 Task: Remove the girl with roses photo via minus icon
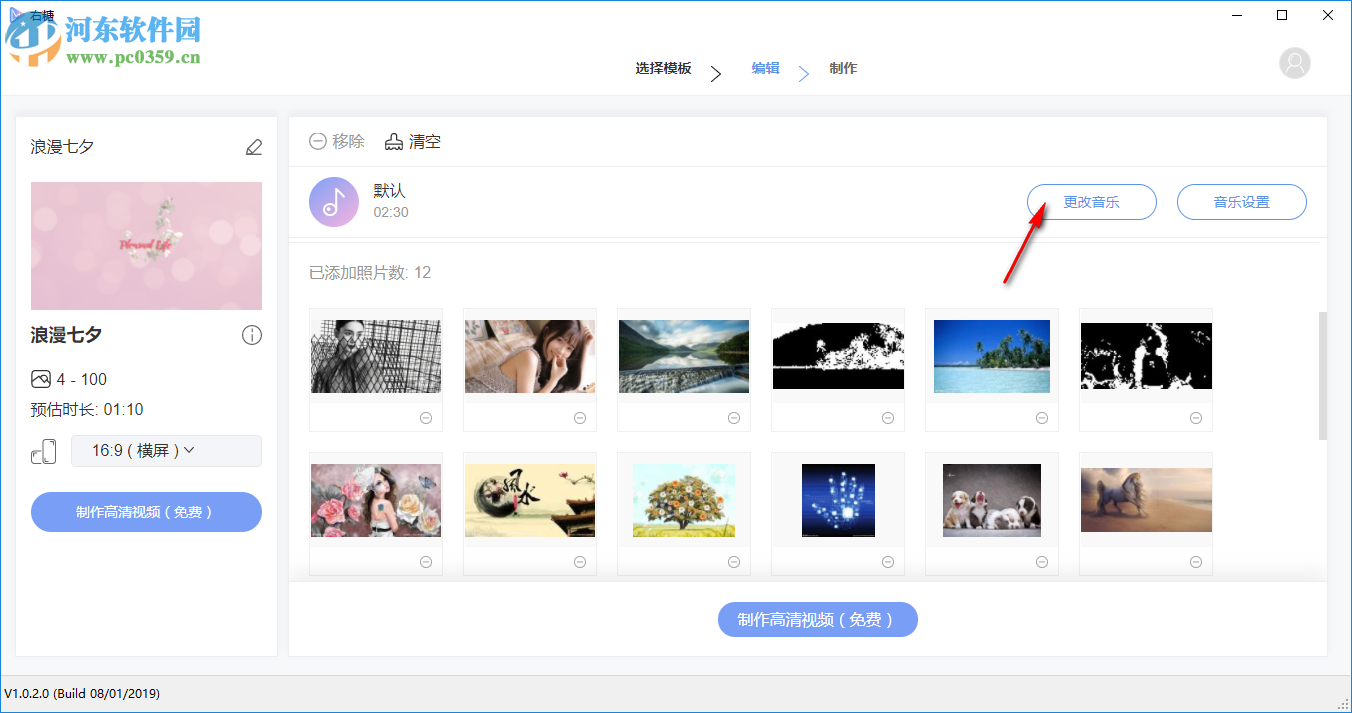click(x=426, y=563)
